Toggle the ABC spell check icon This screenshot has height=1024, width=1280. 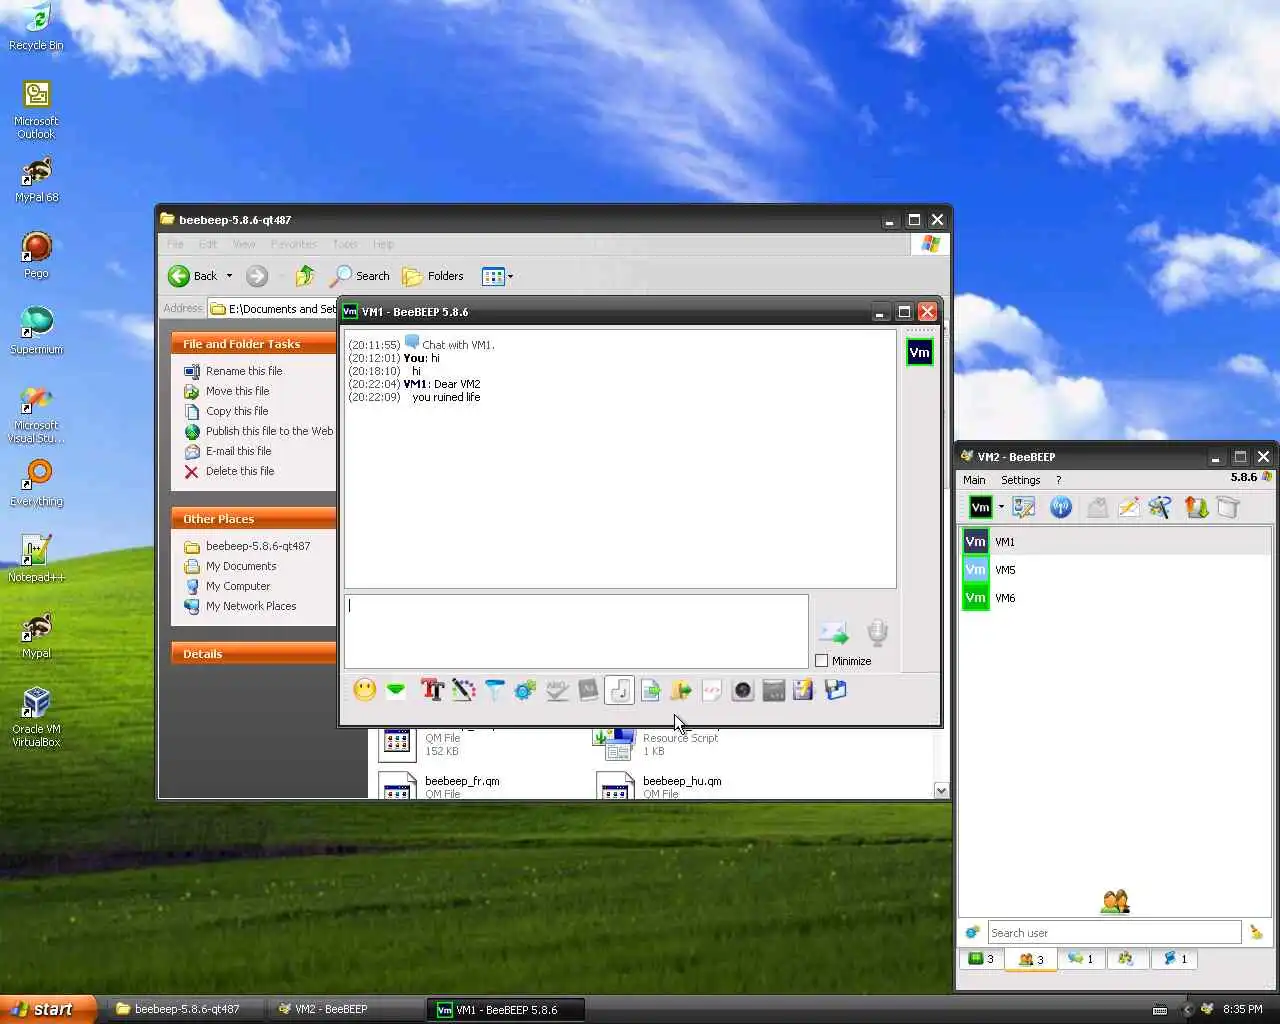(x=557, y=690)
